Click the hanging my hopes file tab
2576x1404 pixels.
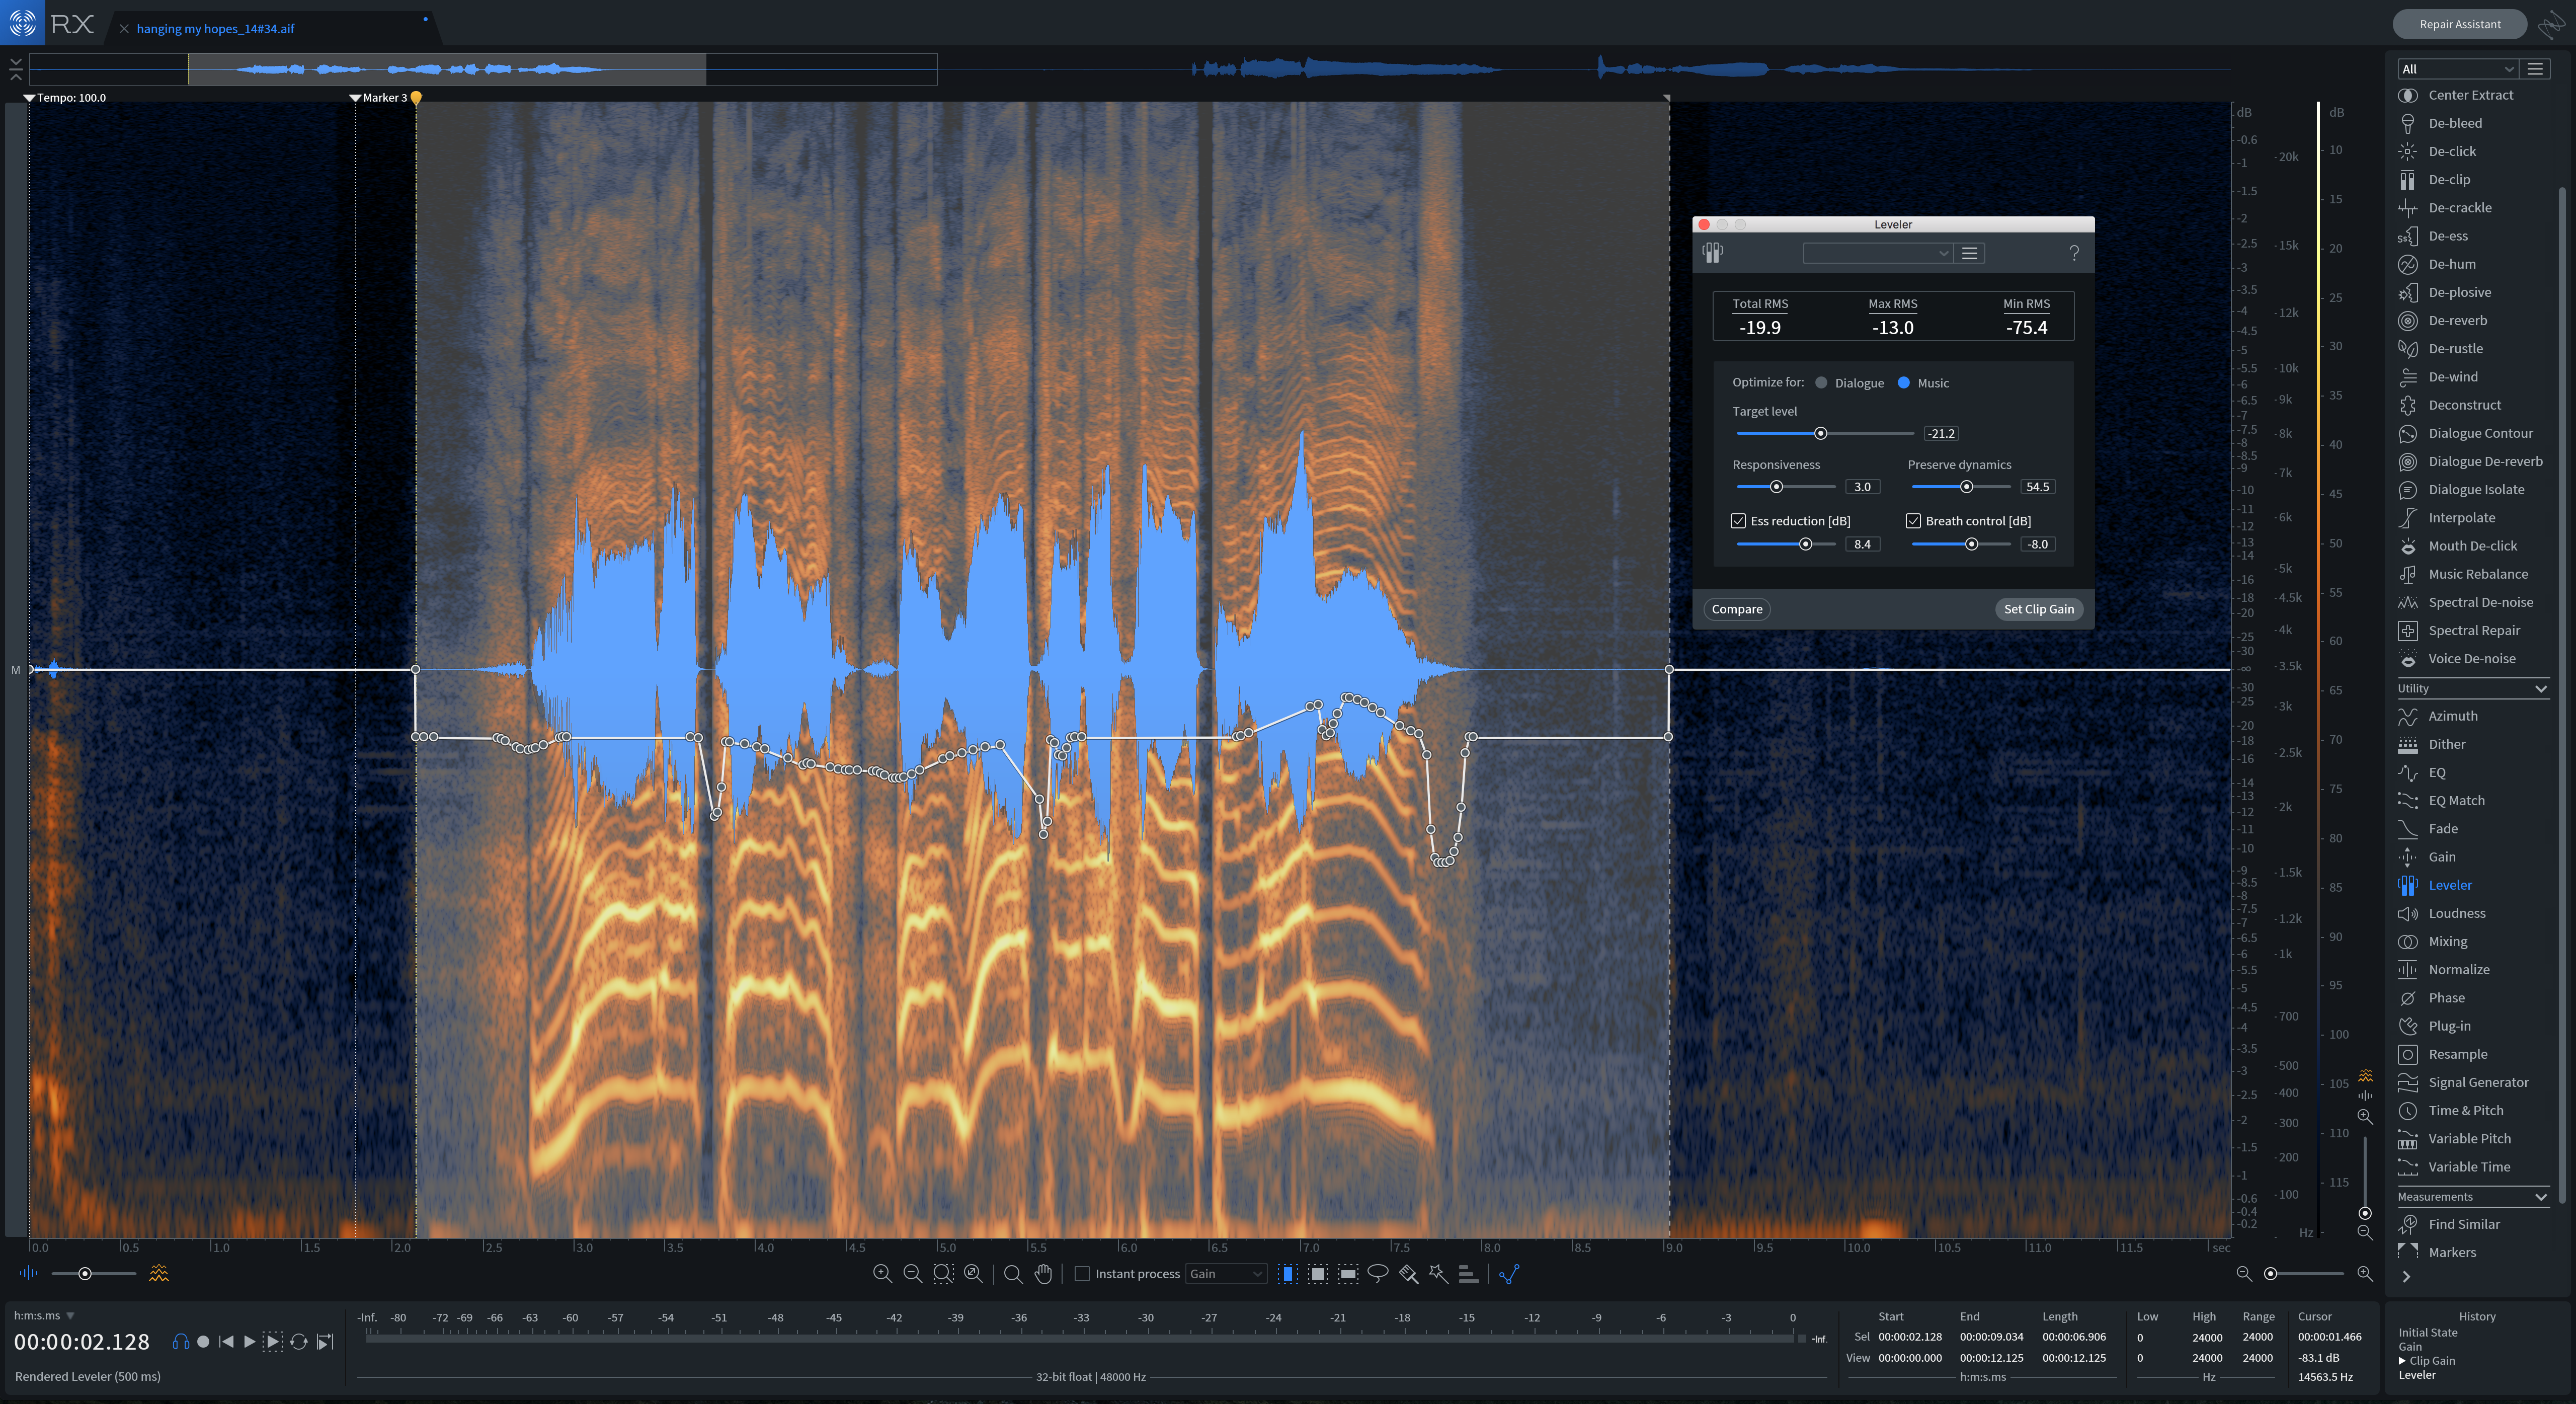point(216,29)
